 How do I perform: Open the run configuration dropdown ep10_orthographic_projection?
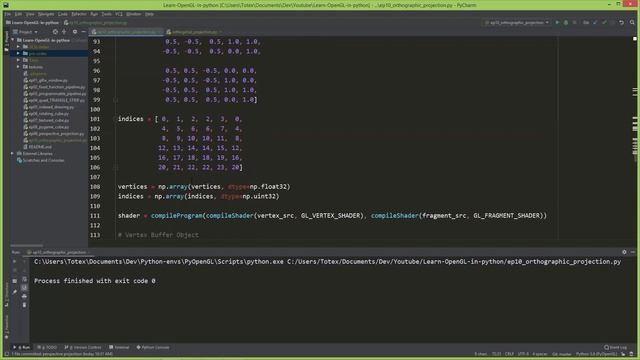pyautogui.click(x=516, y=22)
